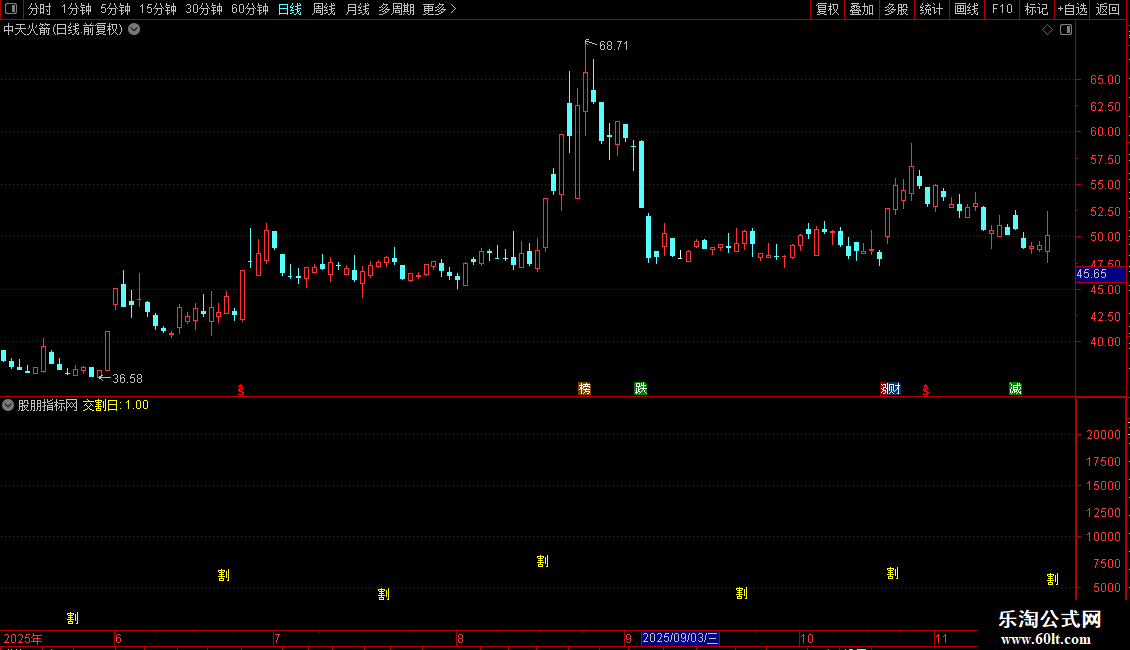This screenshot has width=1130, height=650.
Task: Select the 30分钟 period tab
Action: coord(204,9)
